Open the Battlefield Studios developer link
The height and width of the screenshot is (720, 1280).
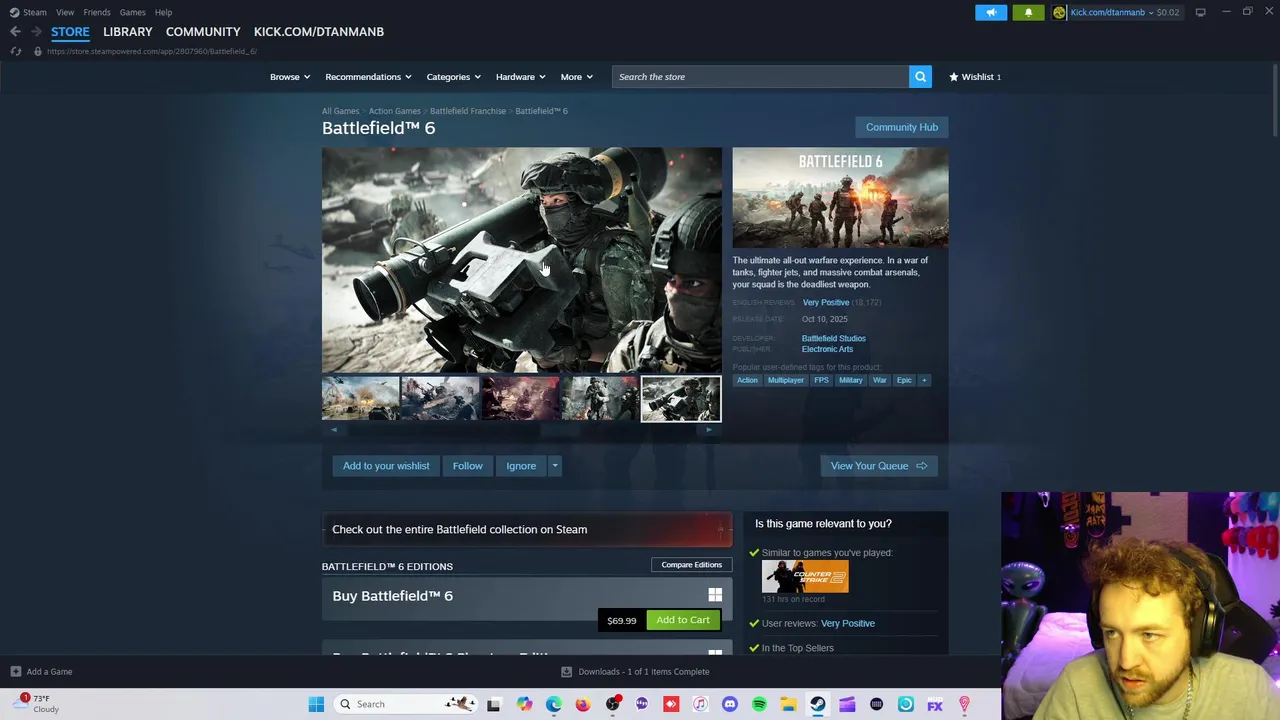(x=833, y=338)
